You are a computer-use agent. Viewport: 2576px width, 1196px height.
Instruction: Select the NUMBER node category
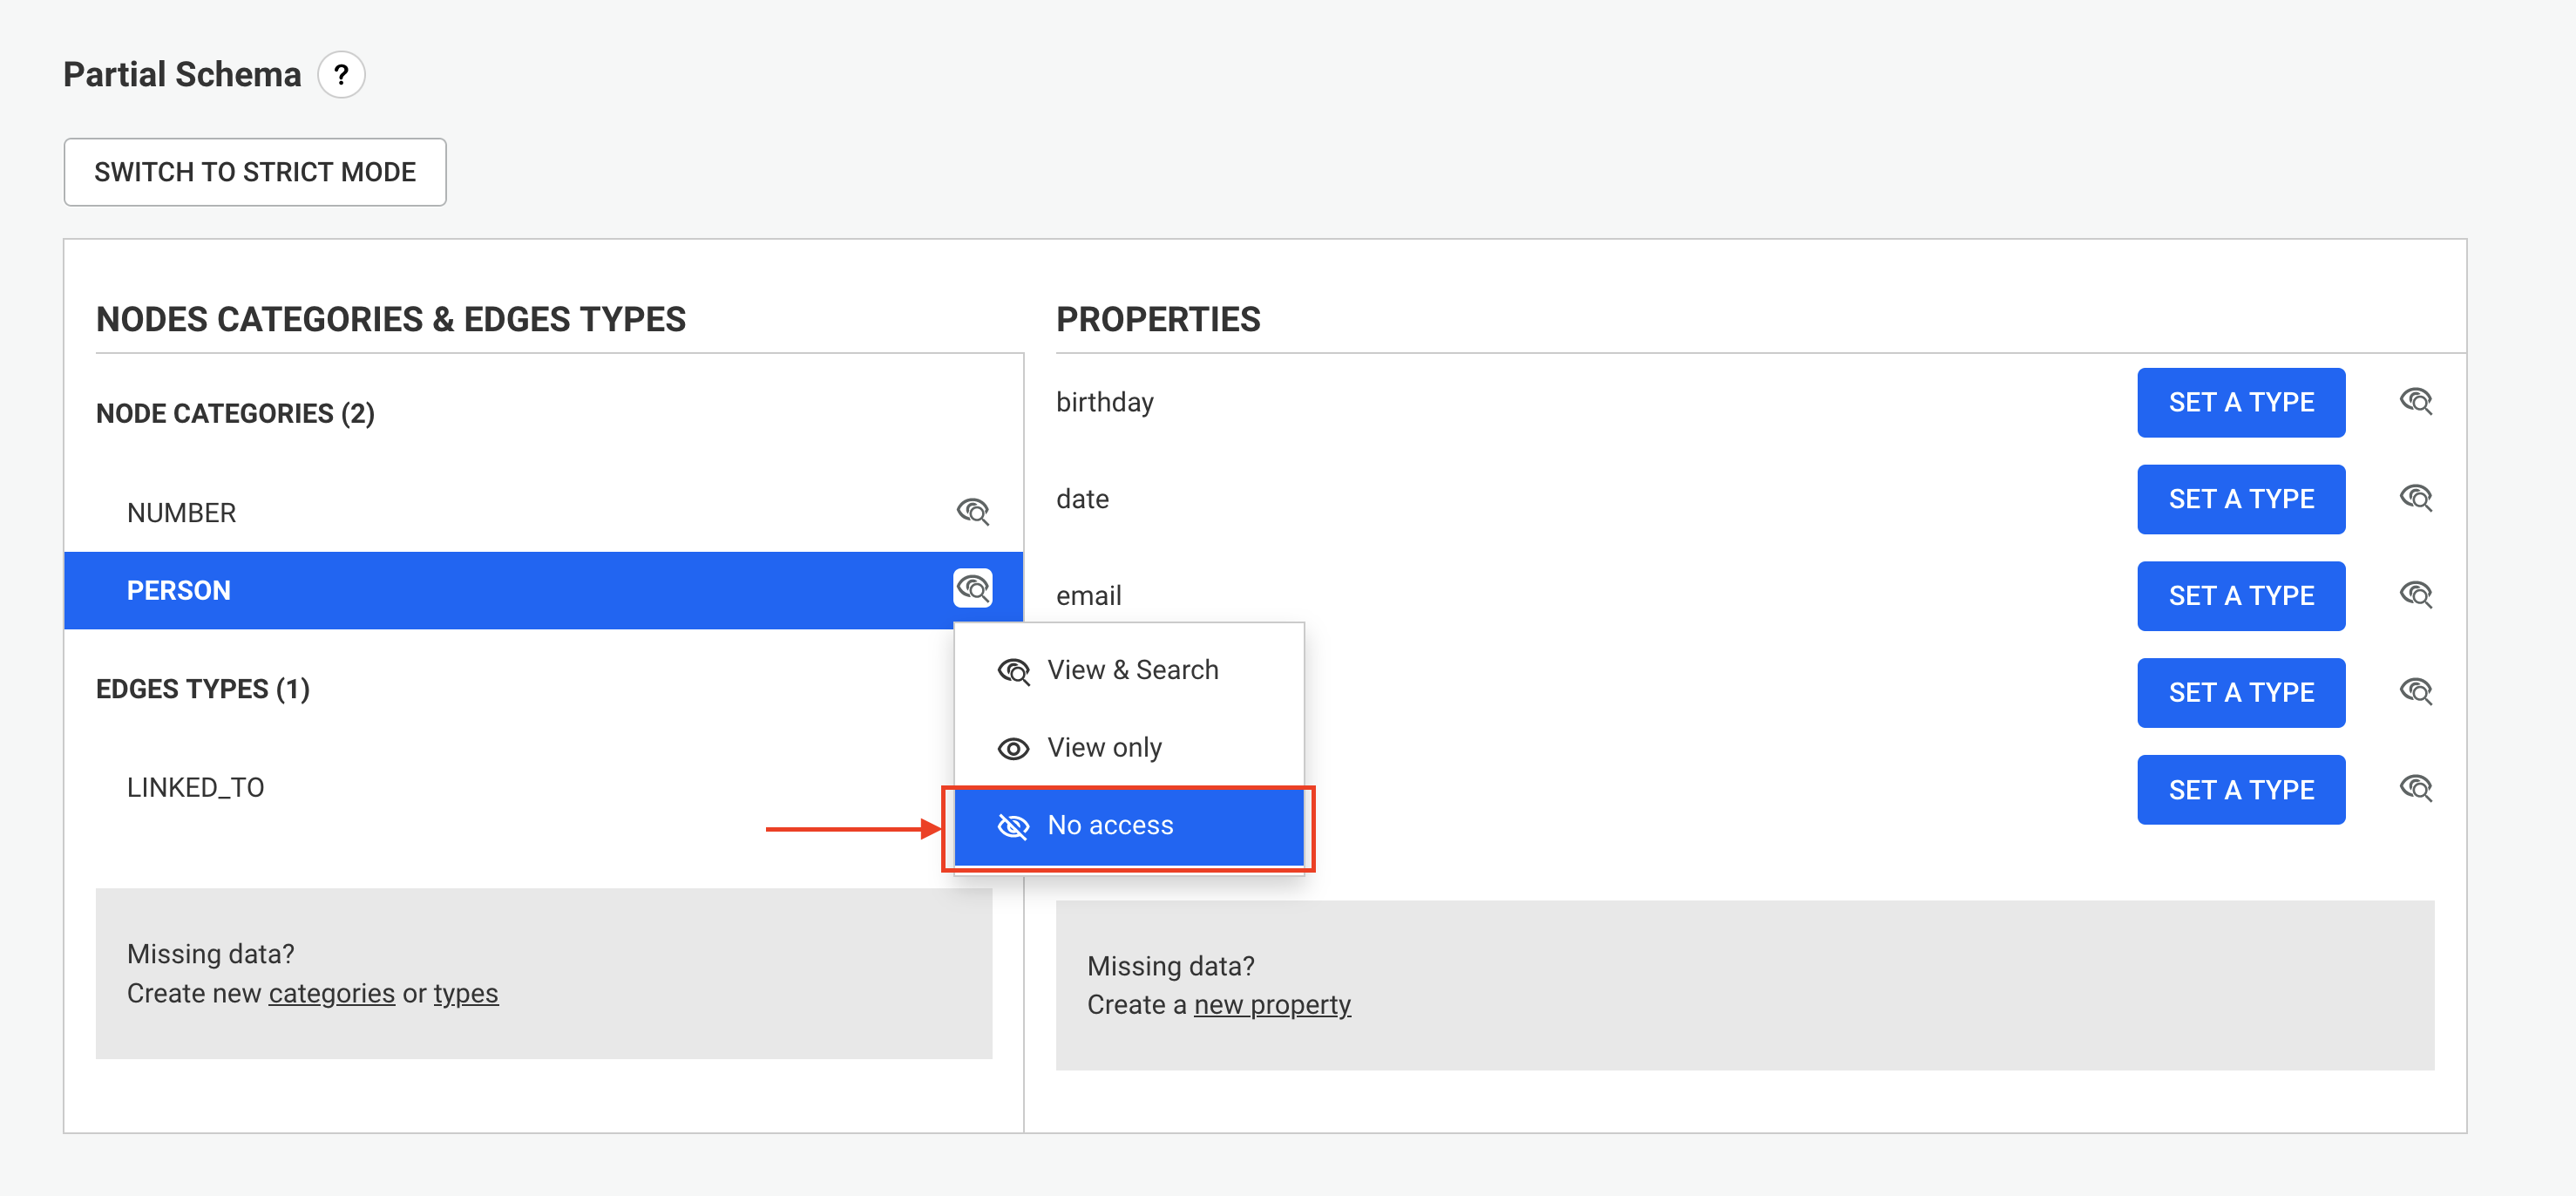pos(182,513)
